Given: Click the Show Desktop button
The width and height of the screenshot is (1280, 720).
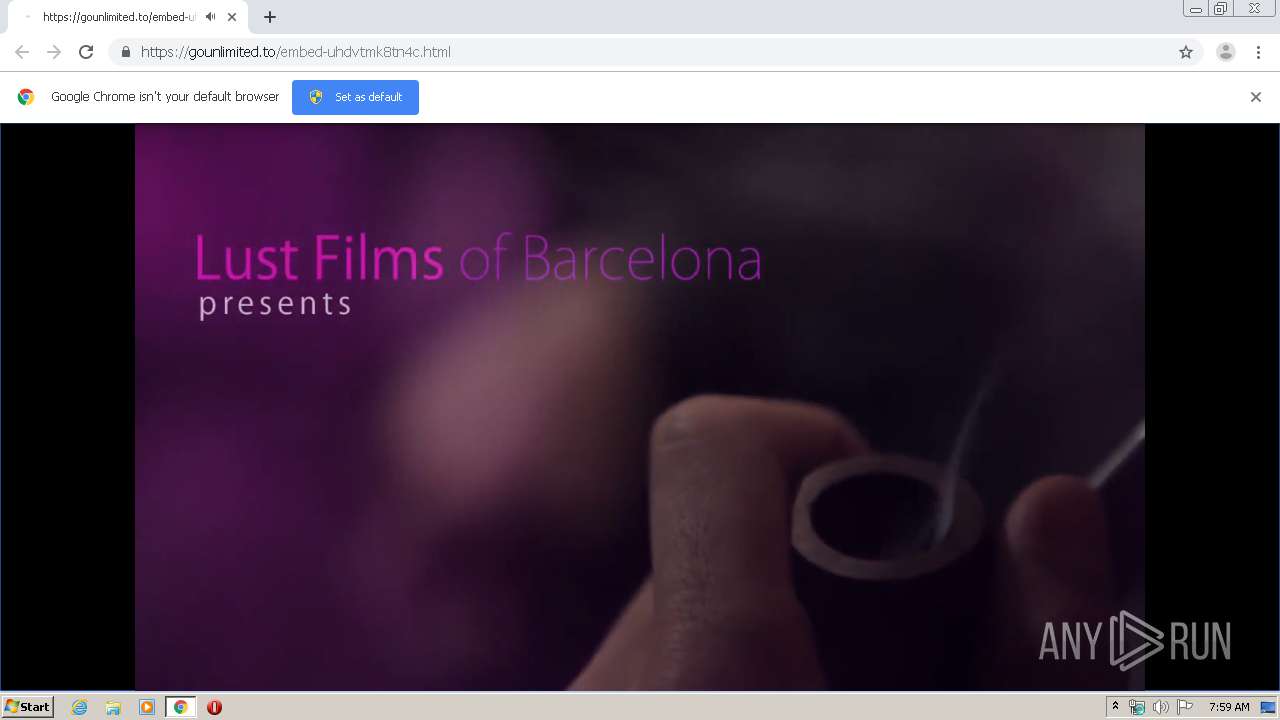Looking at the screenshot, I should (1269, 707).
